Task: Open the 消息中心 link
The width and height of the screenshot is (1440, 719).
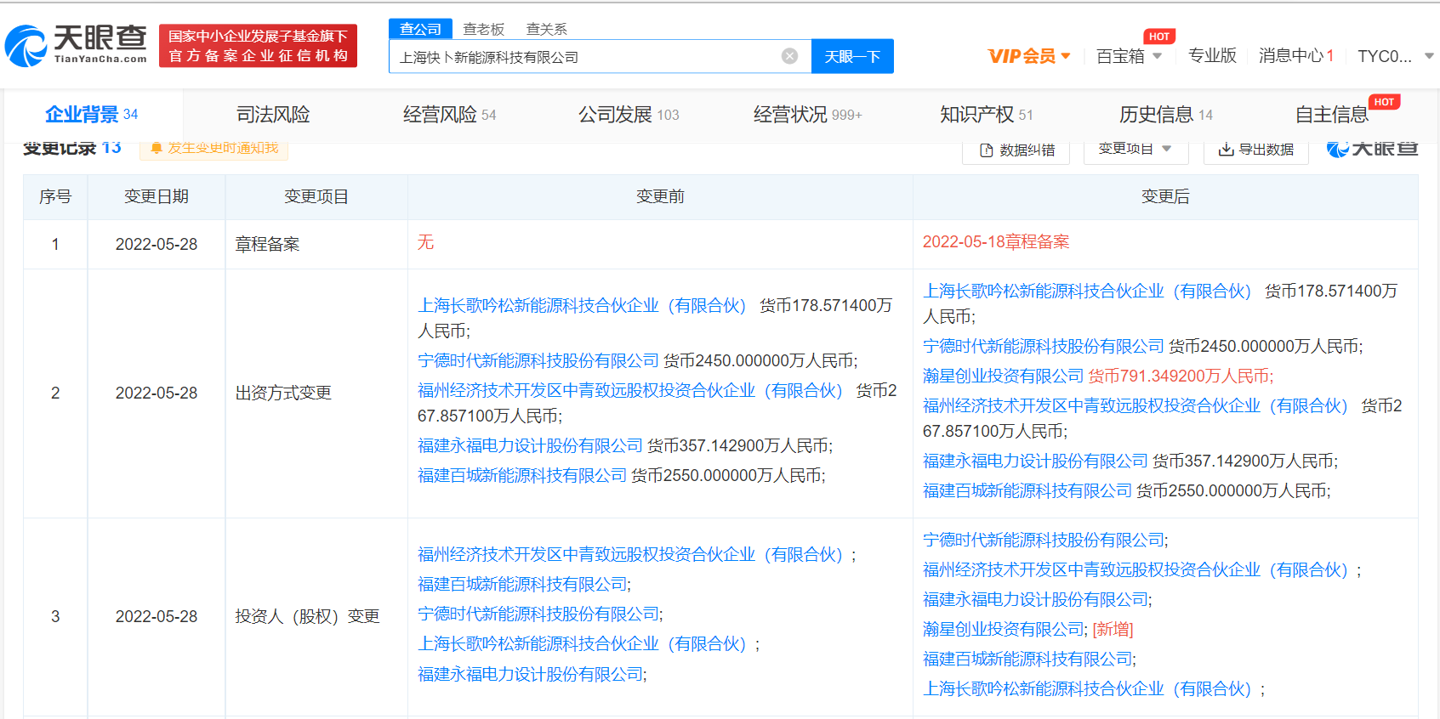Action: 1296,56
